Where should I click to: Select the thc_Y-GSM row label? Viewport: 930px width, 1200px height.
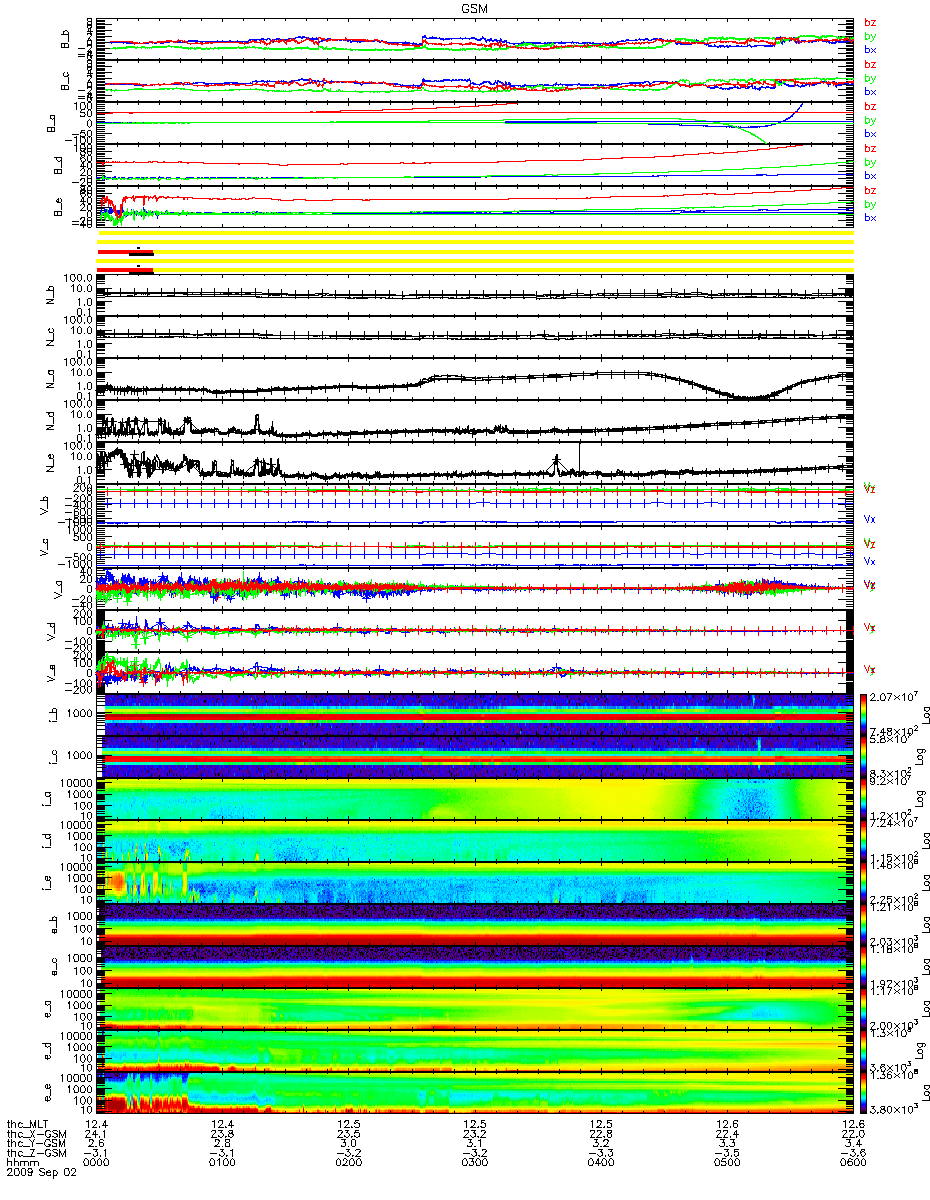(34, 1143)
